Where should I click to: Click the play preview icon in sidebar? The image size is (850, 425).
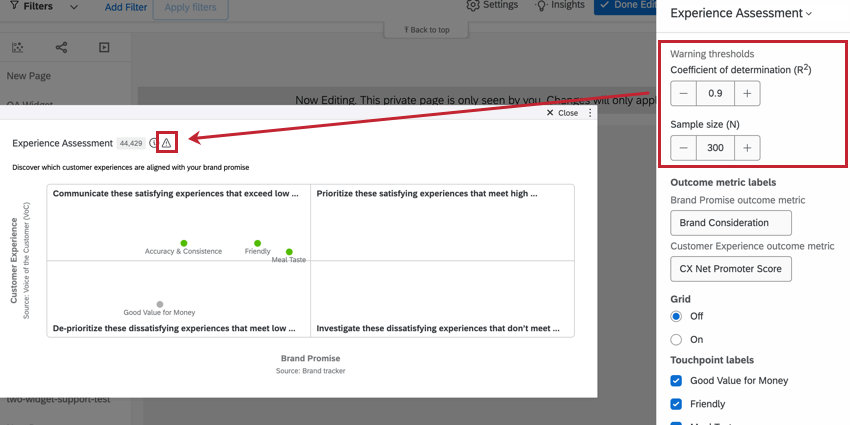[x=104, y=47]
